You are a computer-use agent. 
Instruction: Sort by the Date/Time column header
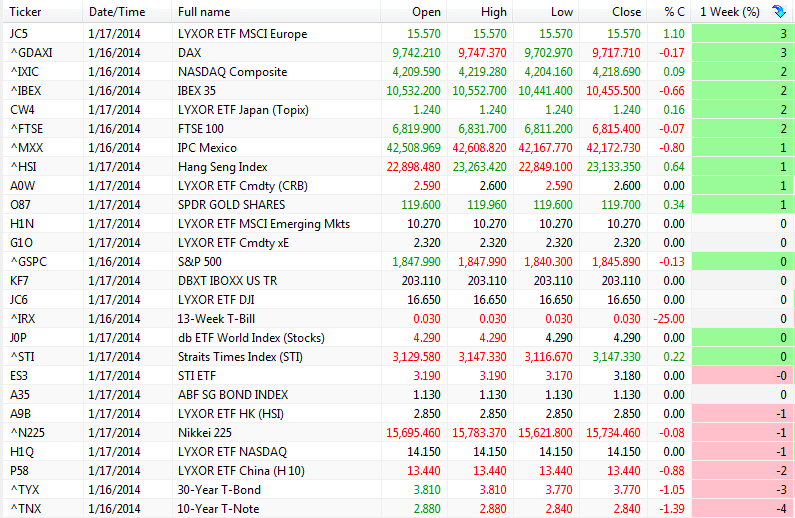(x=117, y=11)
